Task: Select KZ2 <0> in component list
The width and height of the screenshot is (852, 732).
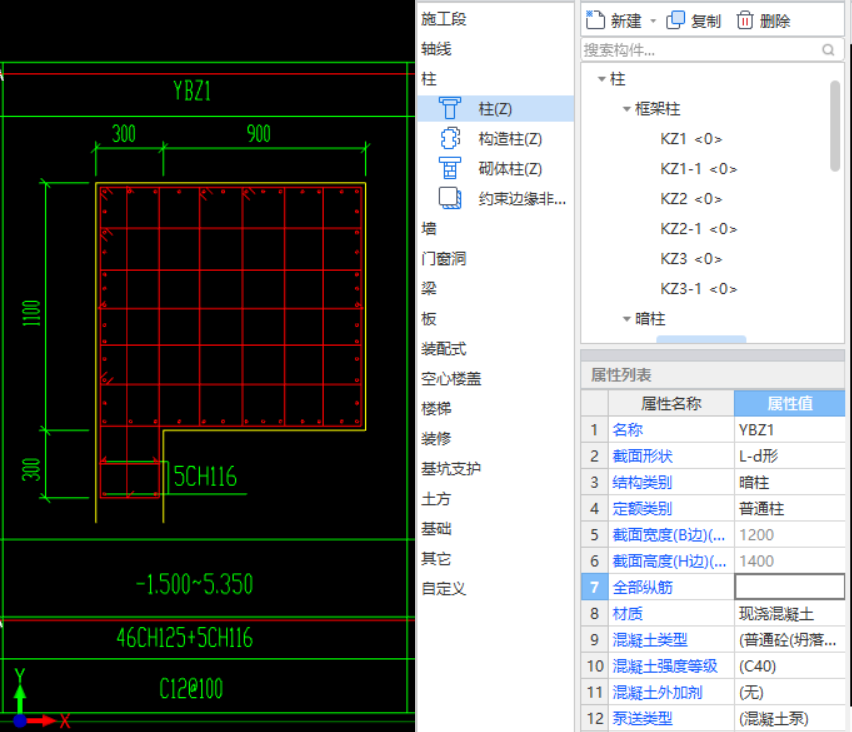Action: [x=691, y=199]
